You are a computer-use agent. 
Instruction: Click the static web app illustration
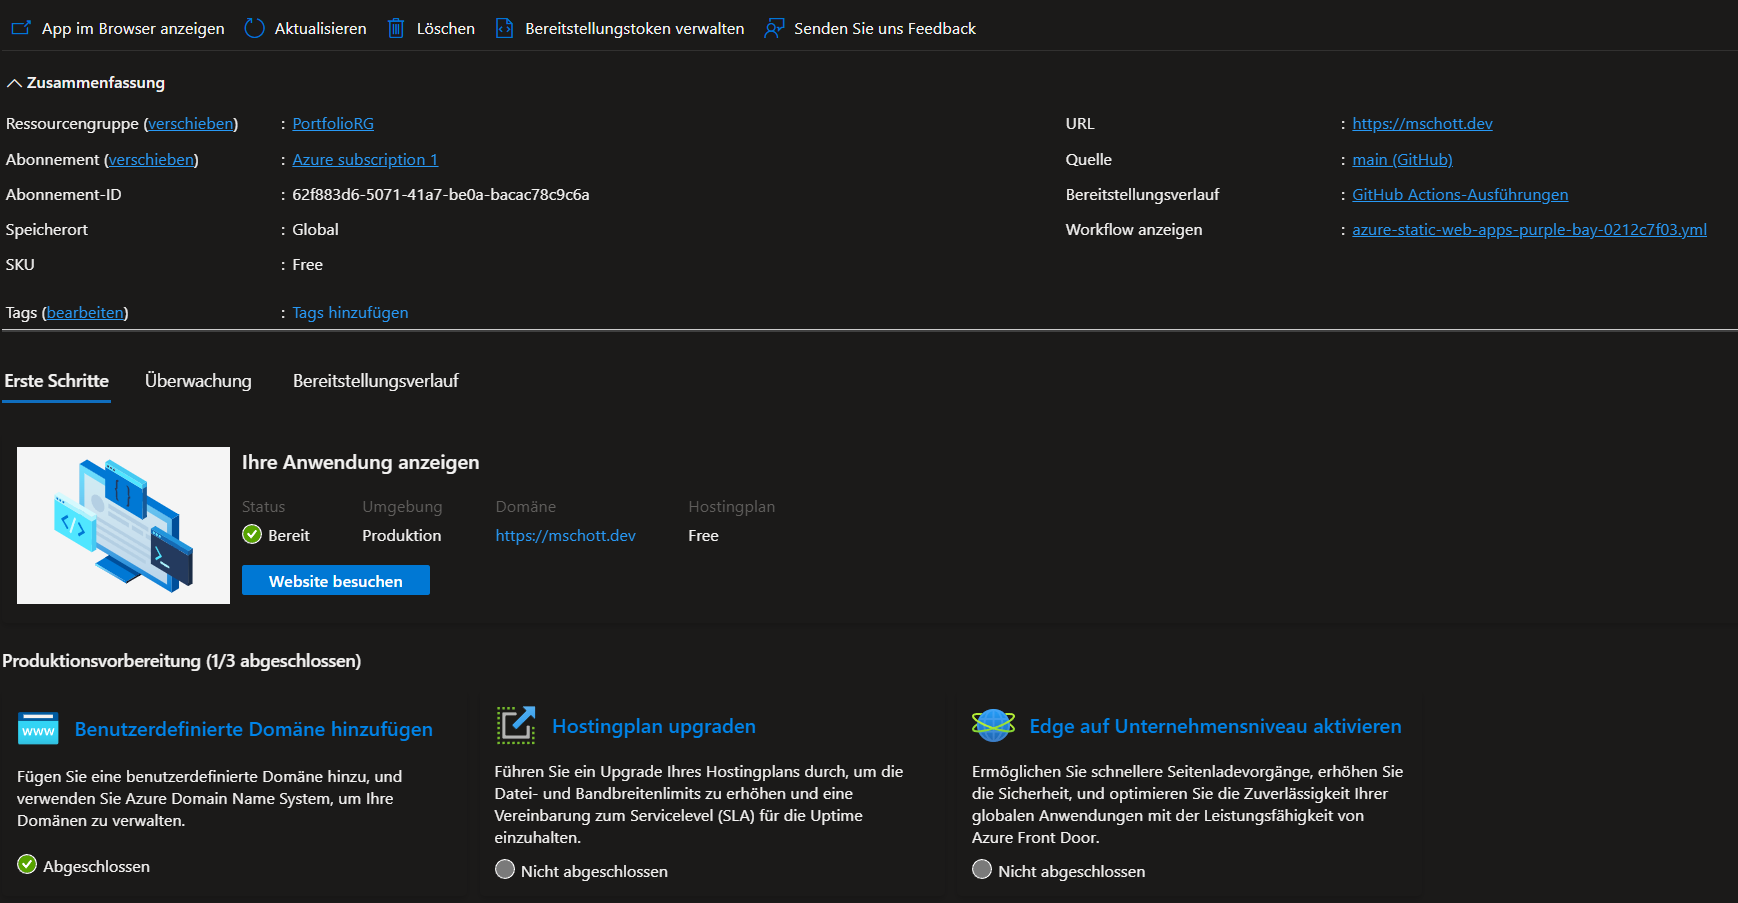[123, 525]
